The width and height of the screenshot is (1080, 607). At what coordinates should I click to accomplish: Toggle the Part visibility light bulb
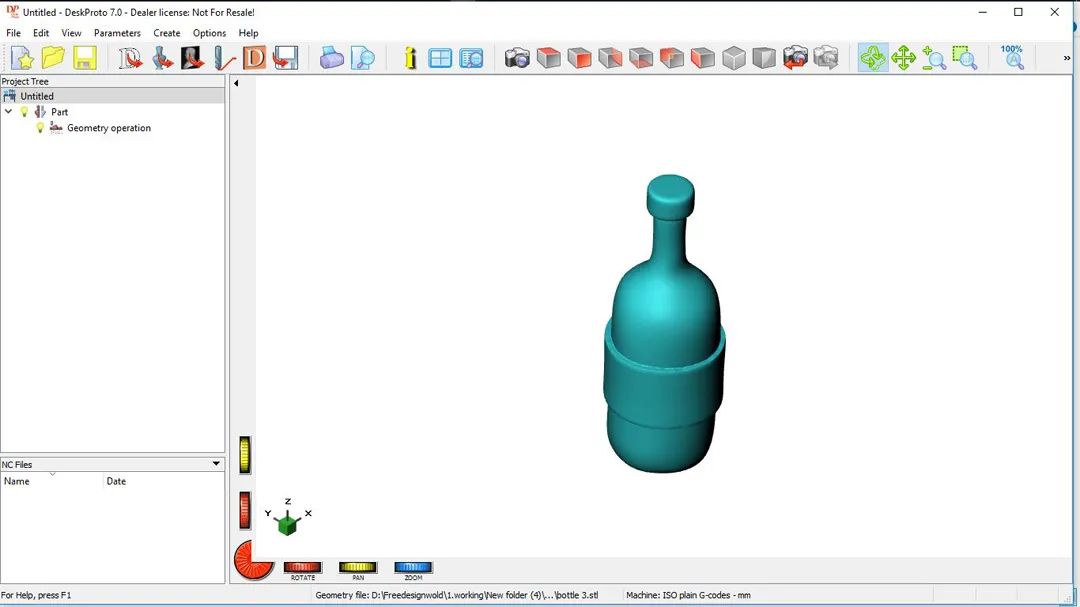tap(25, 112)
